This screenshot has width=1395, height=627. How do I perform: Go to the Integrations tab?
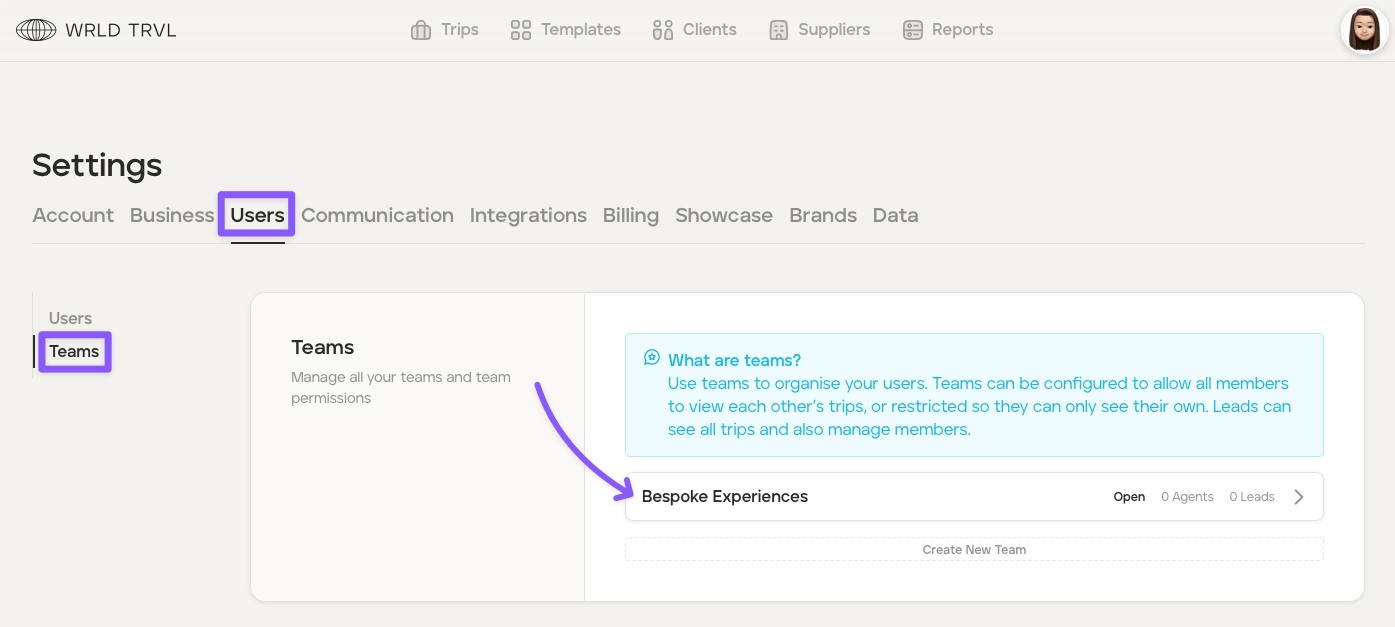[528, 215]
